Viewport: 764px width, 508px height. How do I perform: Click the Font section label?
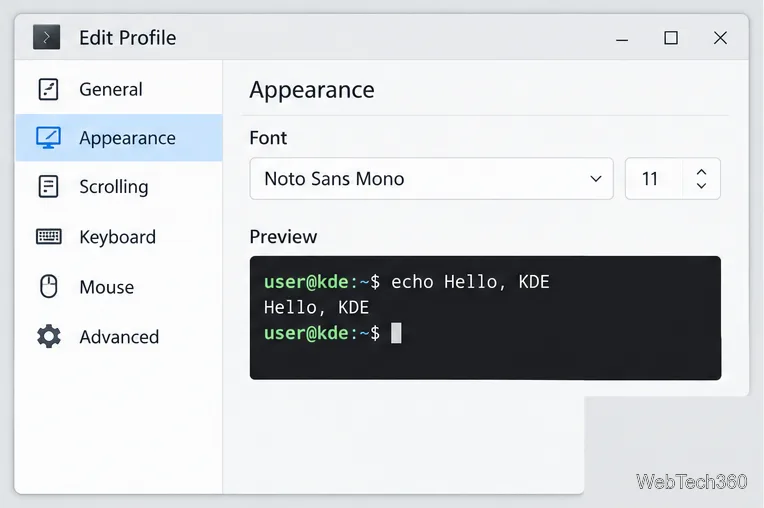tap(268, 138)
